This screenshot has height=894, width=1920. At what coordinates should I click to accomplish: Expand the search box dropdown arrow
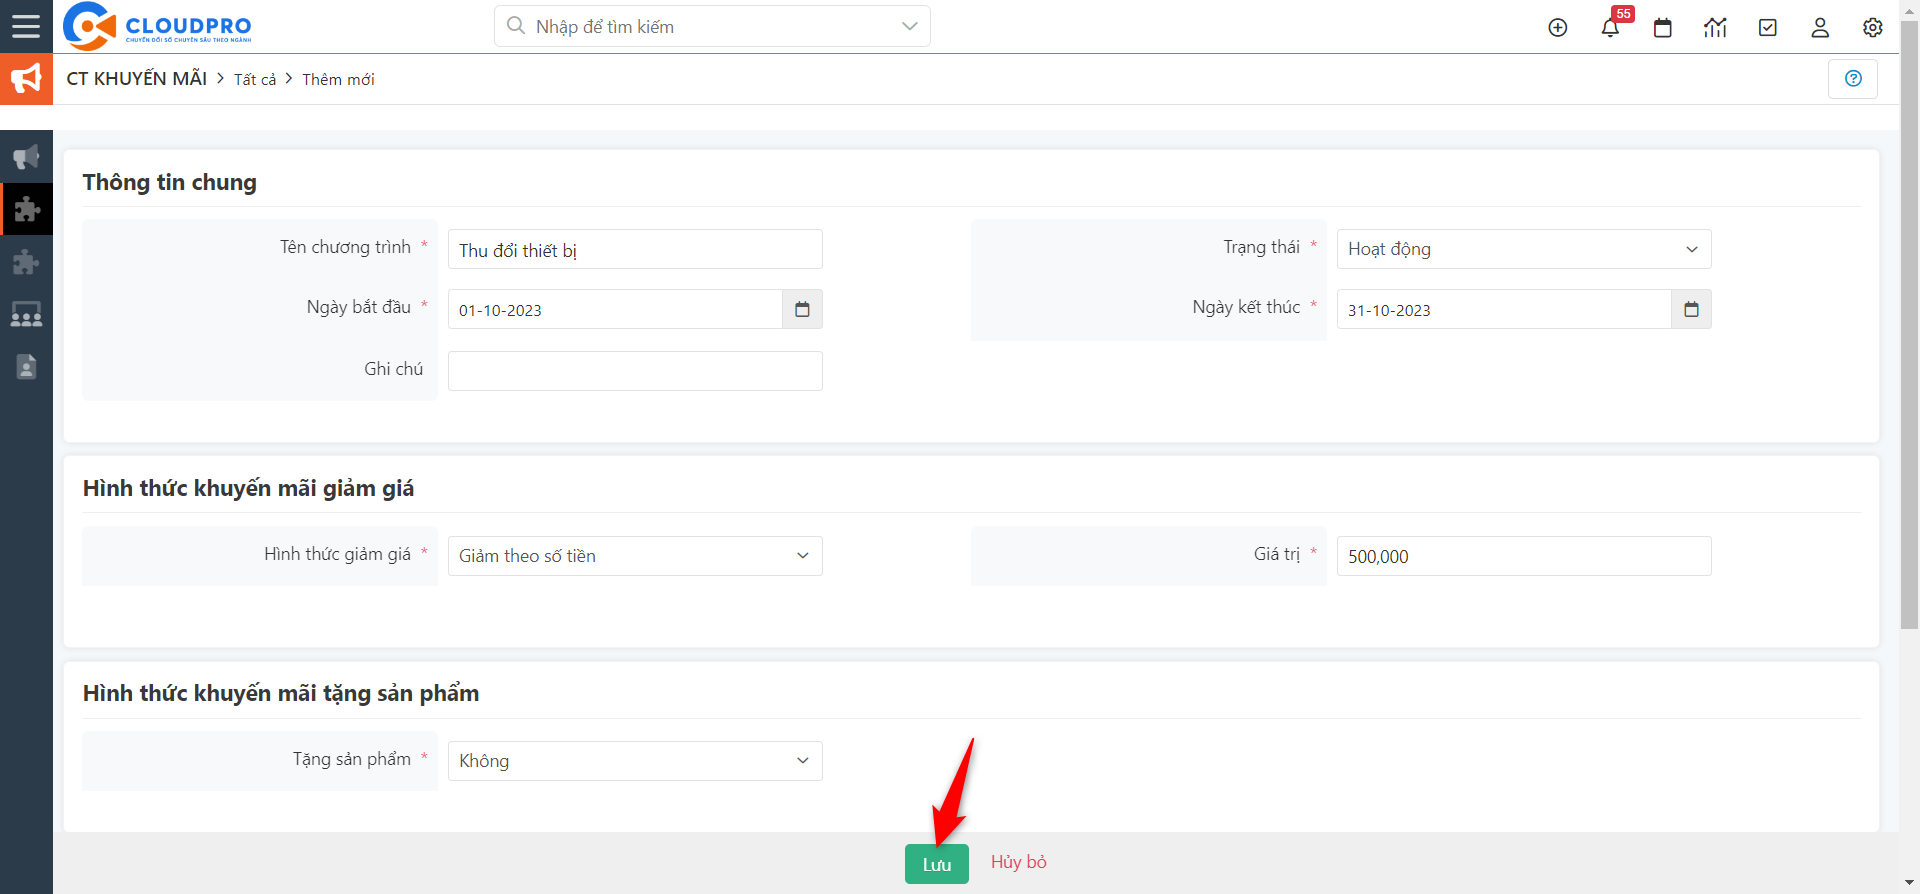coord(909,26)
